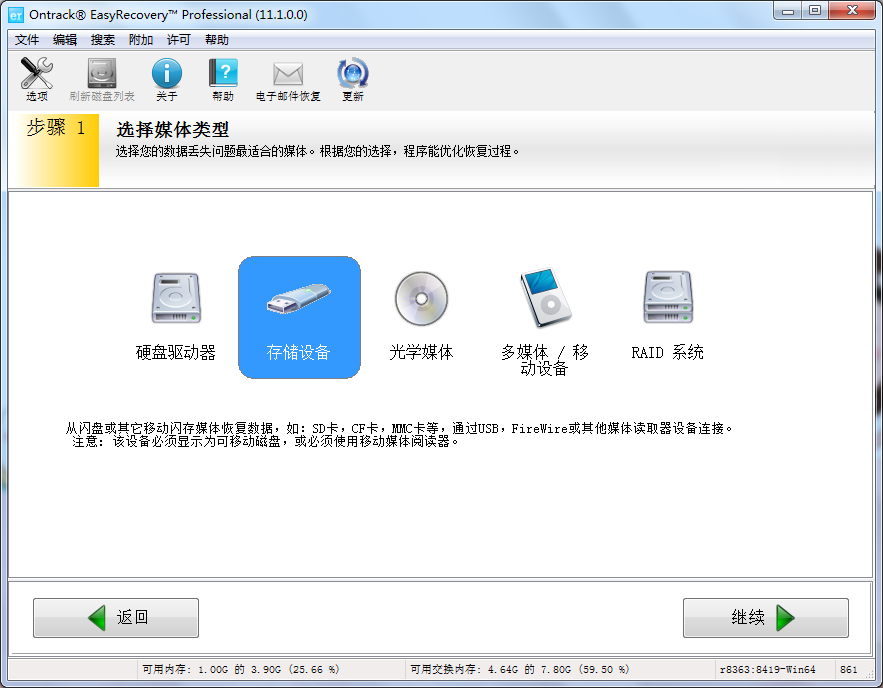Click the 步骤 1 step label
883x688 pixels.
(x=55, y=128)
